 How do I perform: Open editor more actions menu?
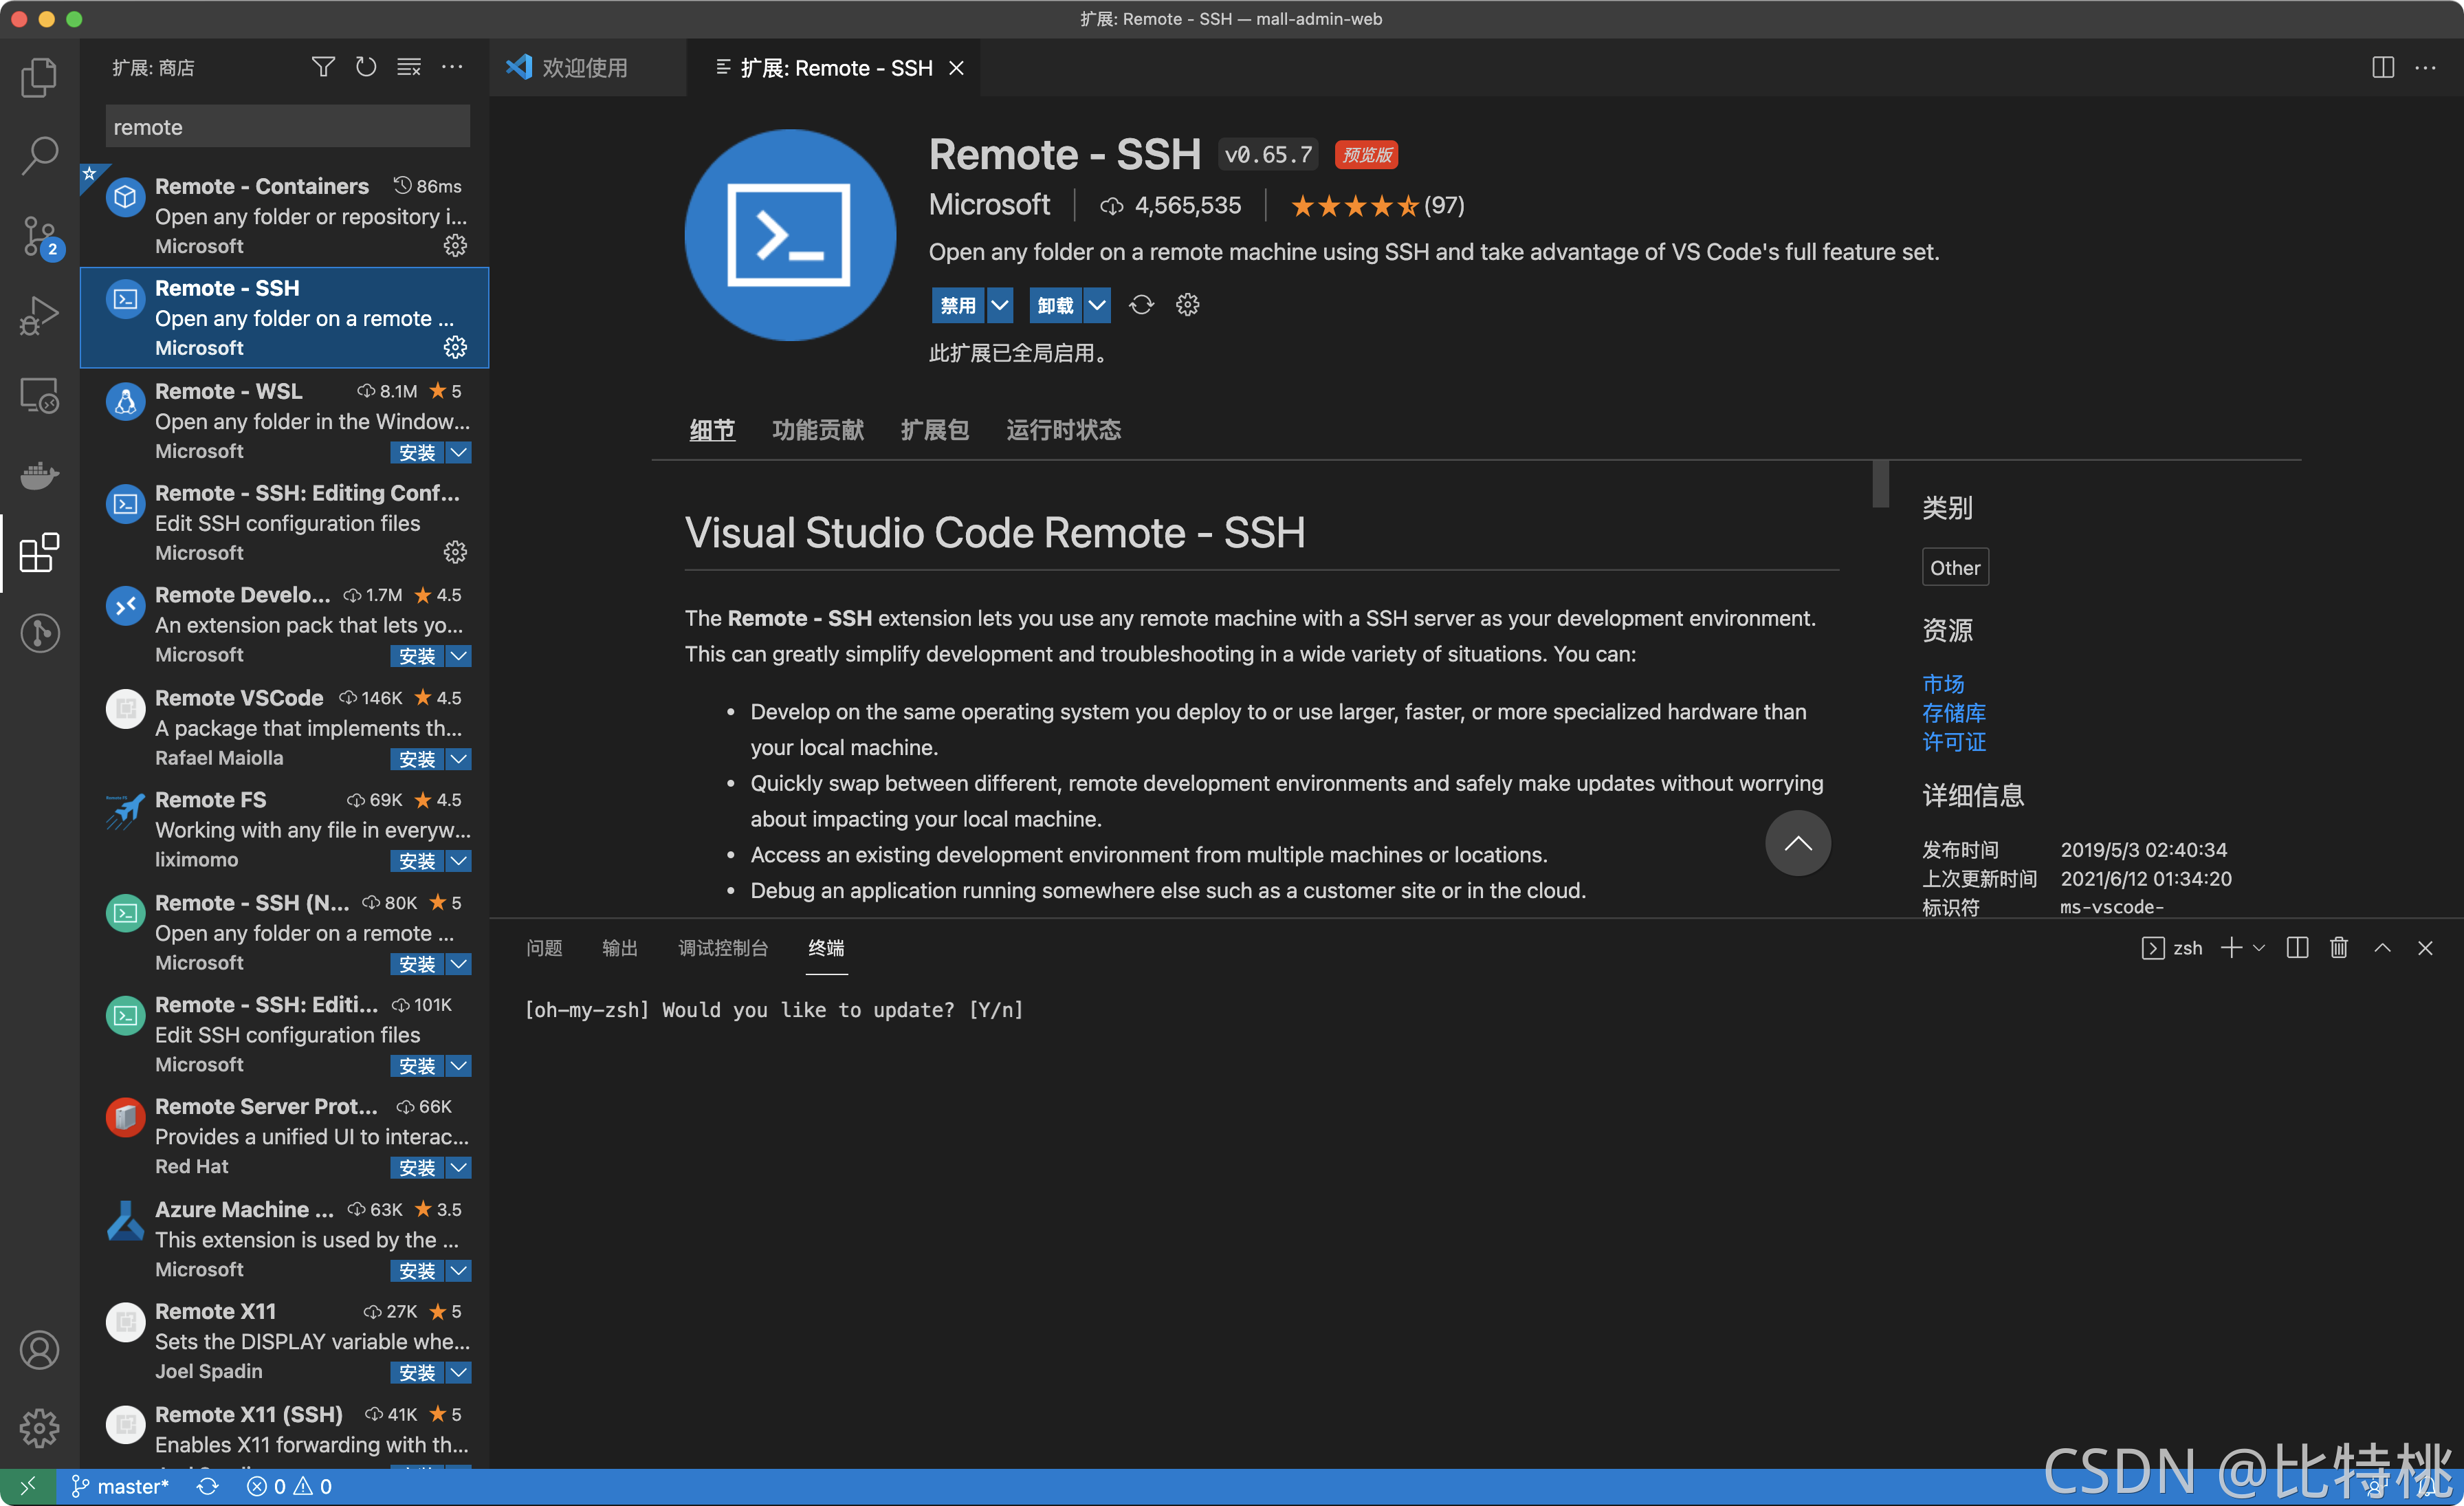pyautogui.click(x=2426, y=67)
